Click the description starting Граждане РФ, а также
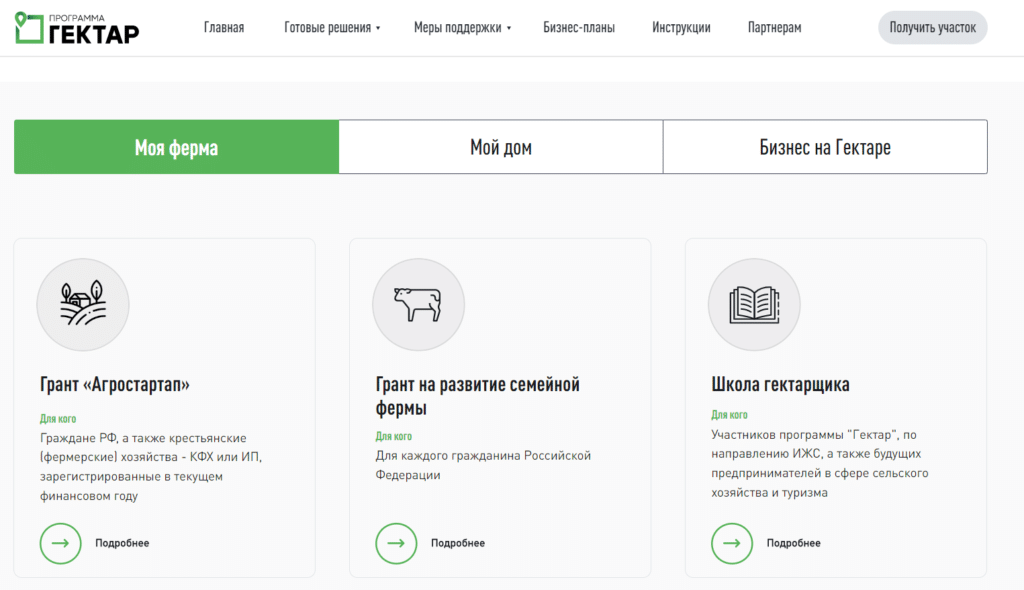The image size is (1024, 590). (x=151, y=467)
